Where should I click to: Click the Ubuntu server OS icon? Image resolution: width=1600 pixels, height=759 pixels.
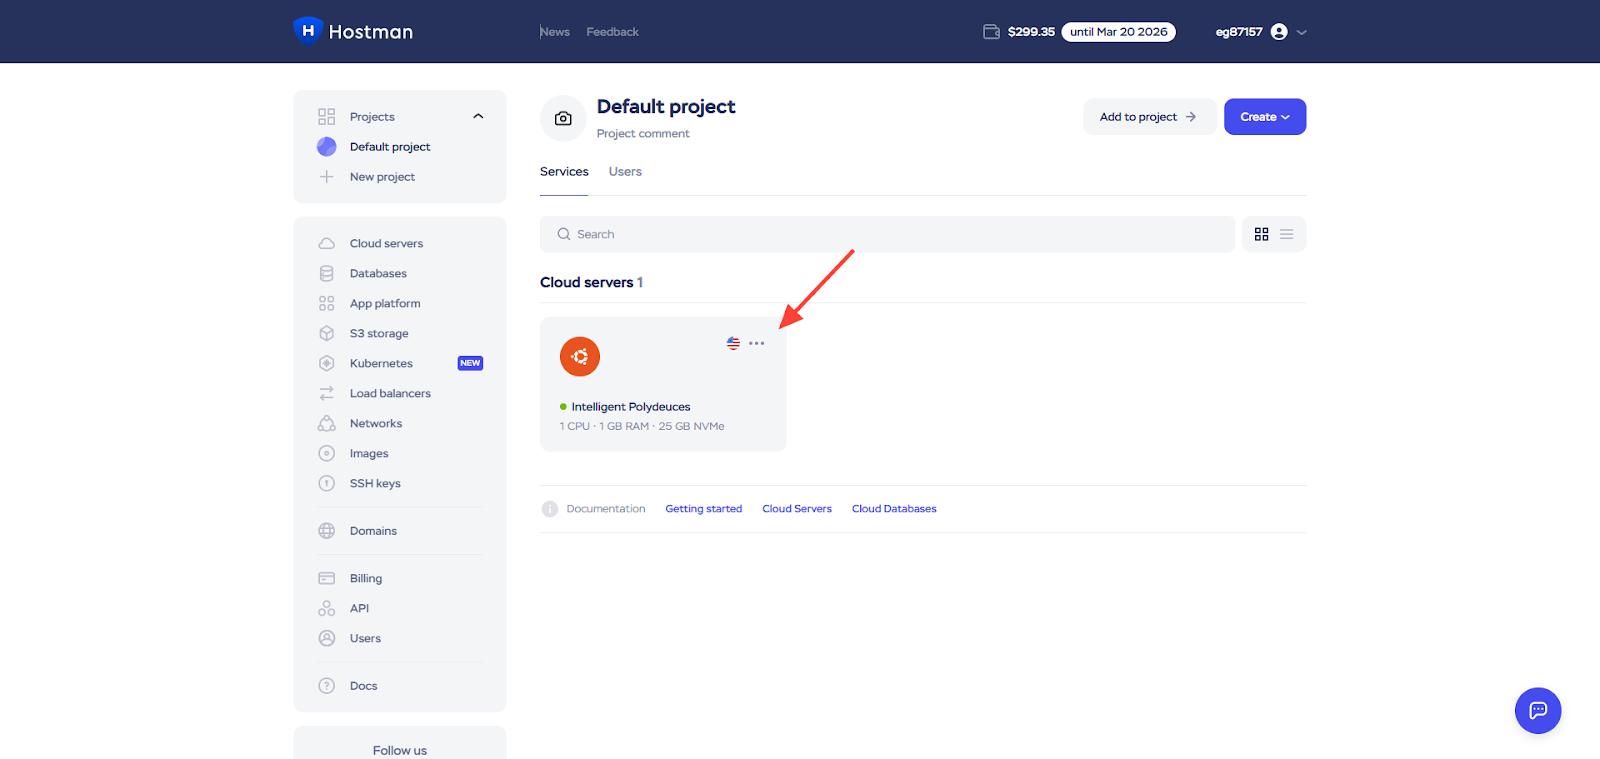coord(580,357)
